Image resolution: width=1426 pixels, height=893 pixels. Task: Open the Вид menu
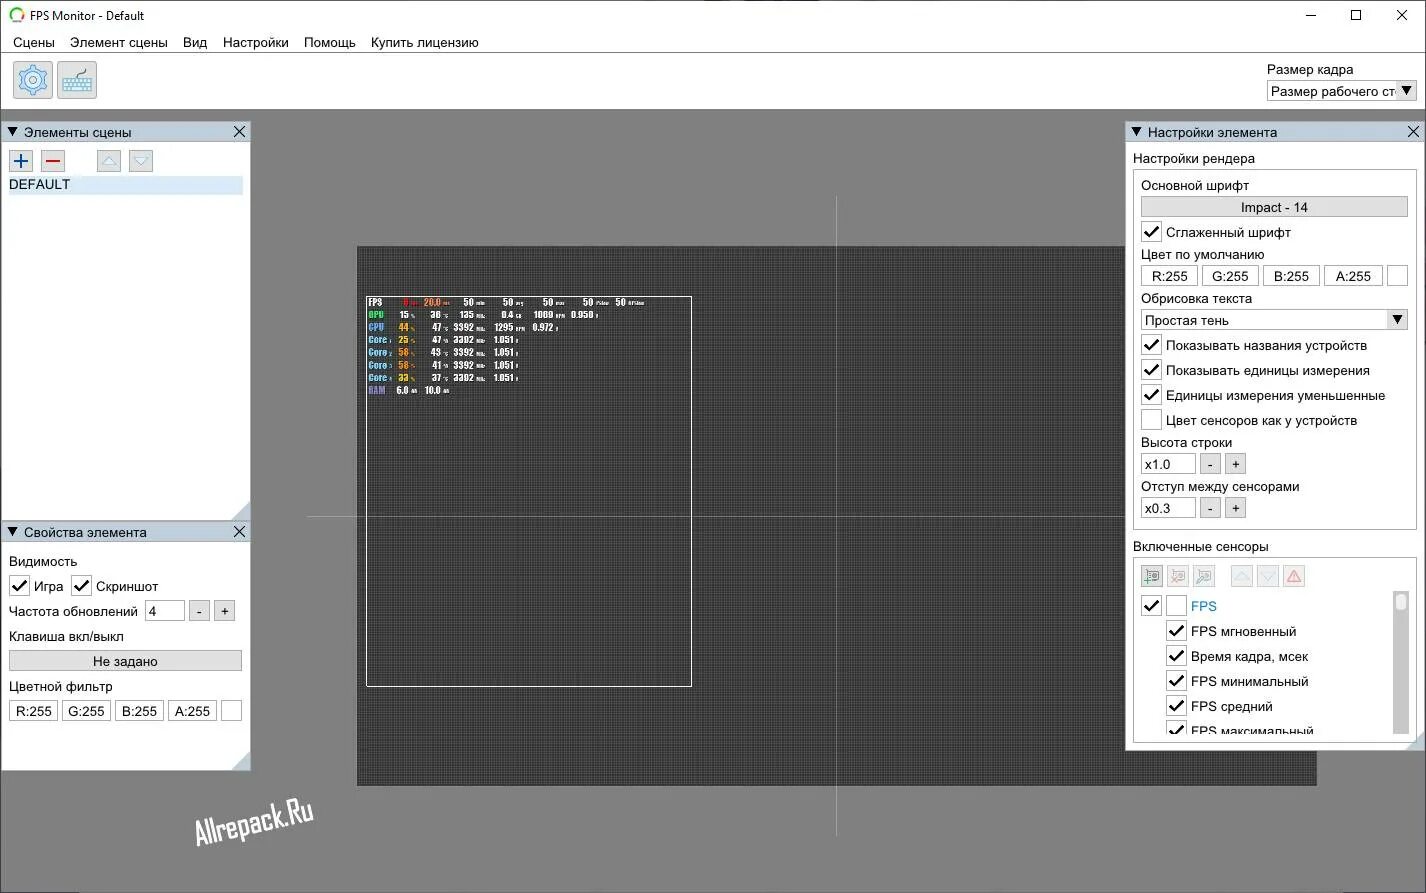[195, 42]
